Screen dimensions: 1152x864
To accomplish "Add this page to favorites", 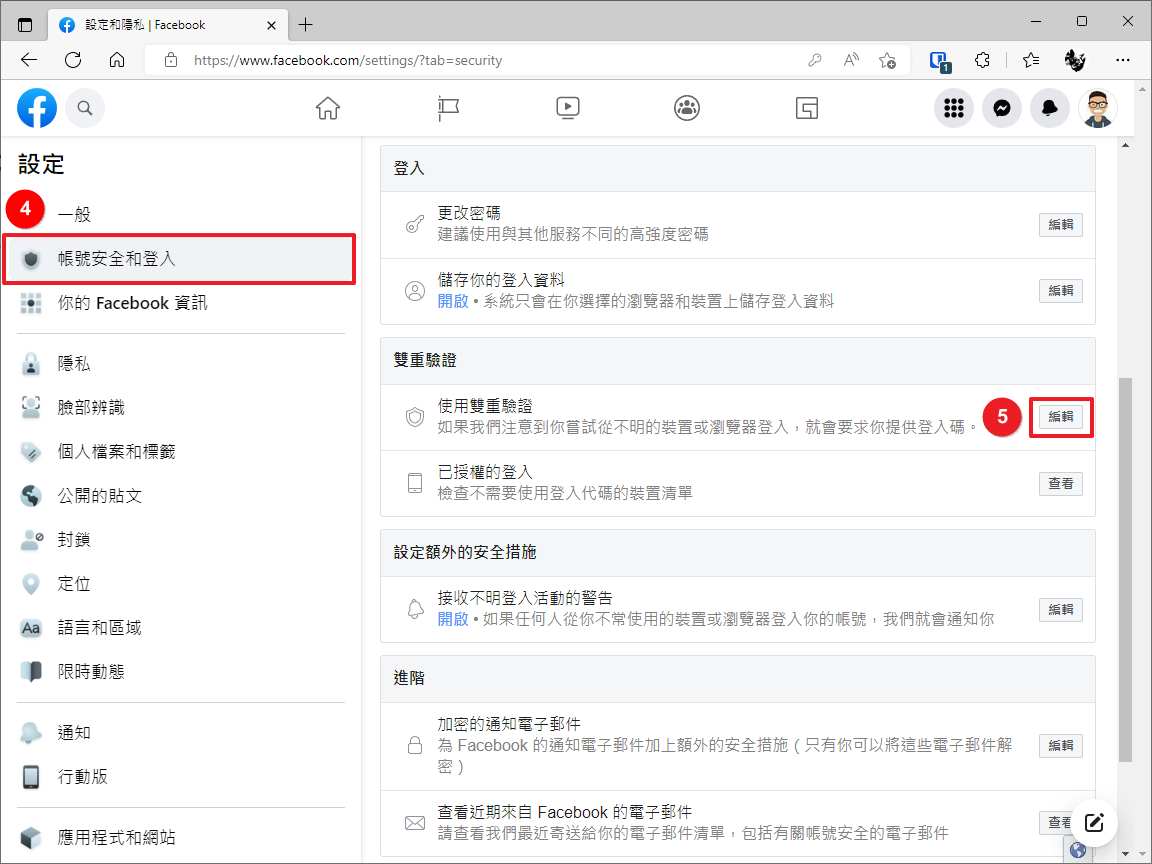I will (x=888, y=60).
